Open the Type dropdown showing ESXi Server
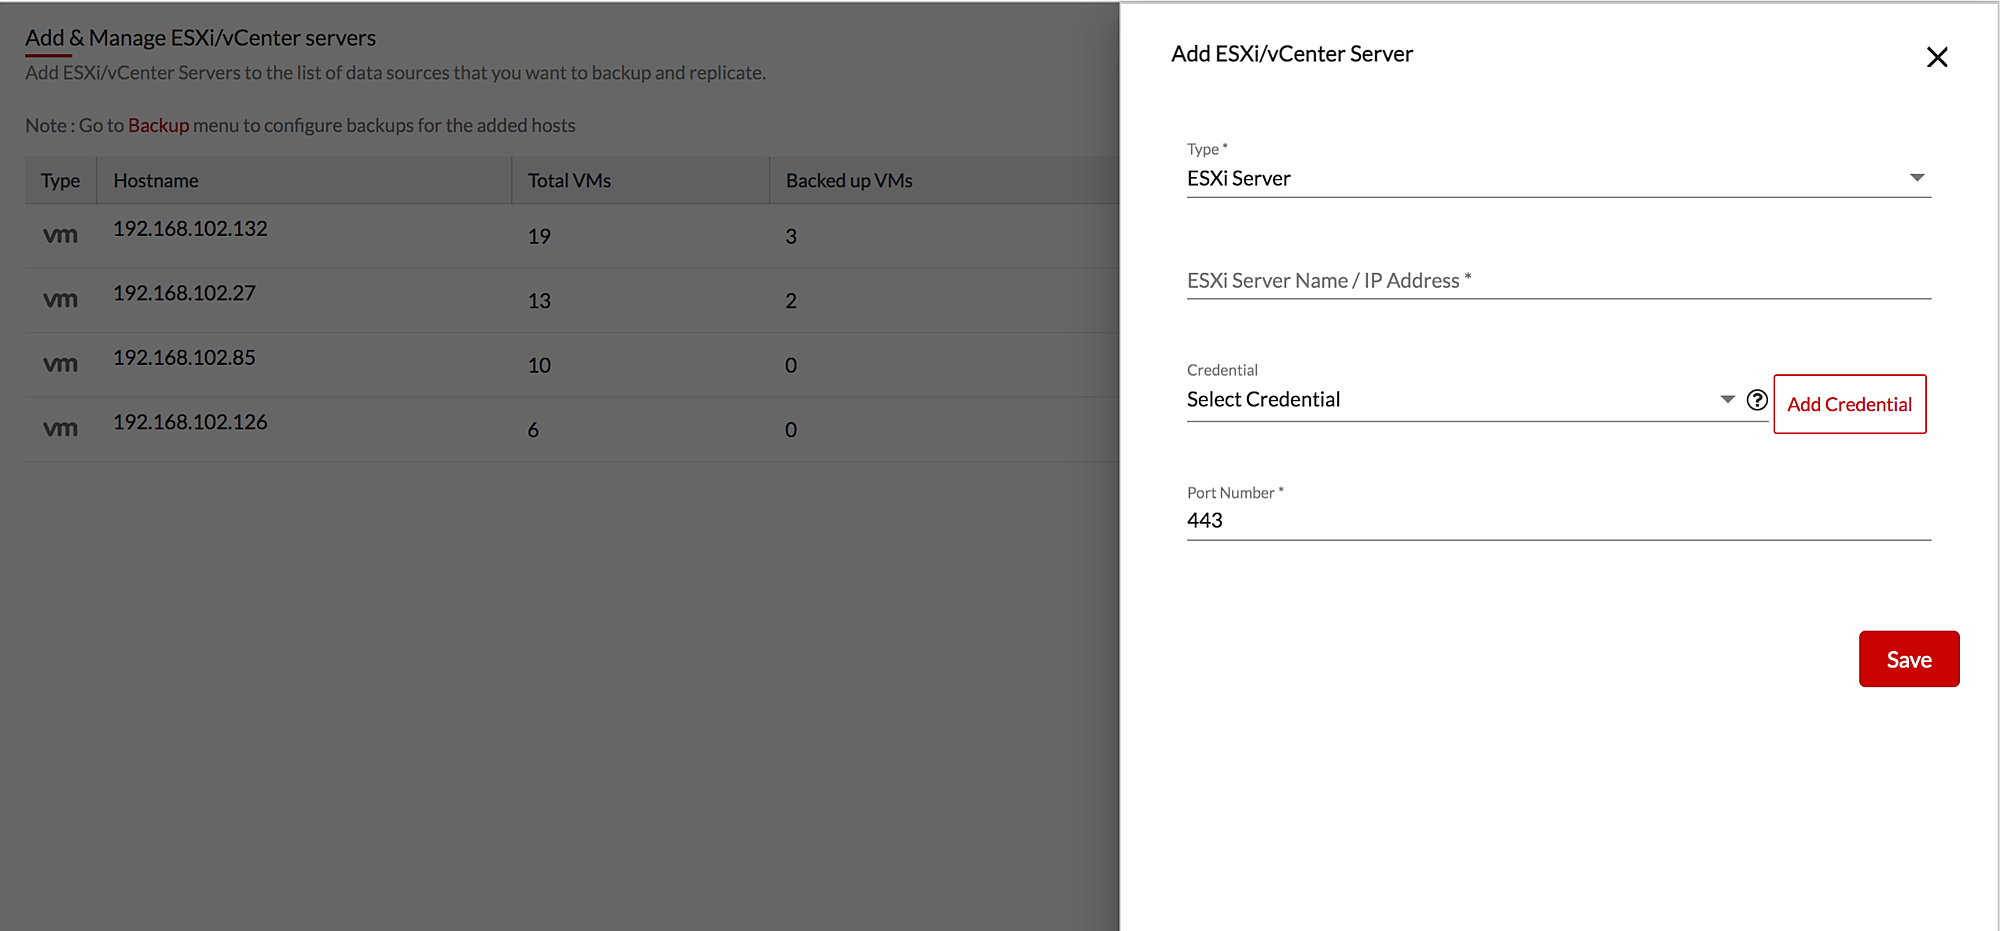 1558,178
